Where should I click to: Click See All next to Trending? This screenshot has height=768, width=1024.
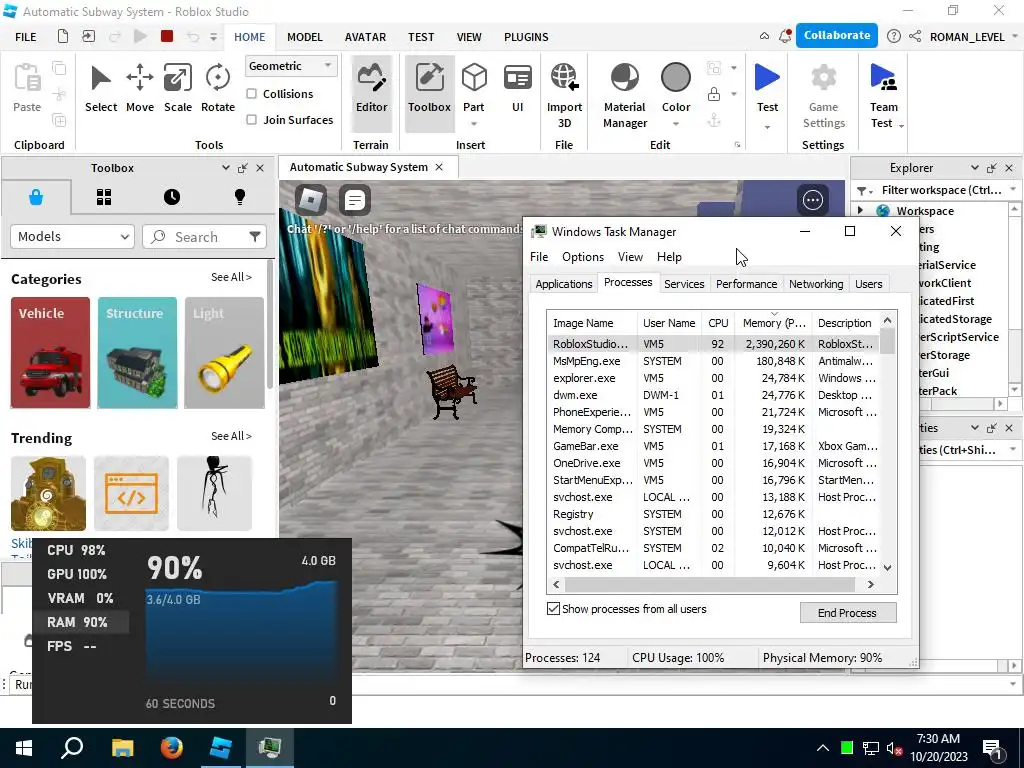(231, 436)
